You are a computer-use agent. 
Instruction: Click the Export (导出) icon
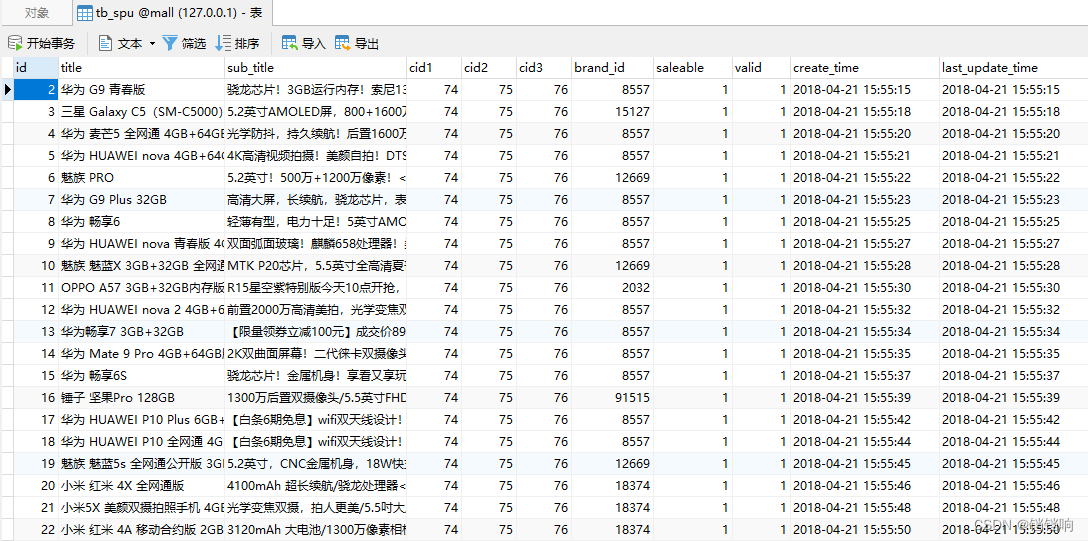(x=343, y=44)
